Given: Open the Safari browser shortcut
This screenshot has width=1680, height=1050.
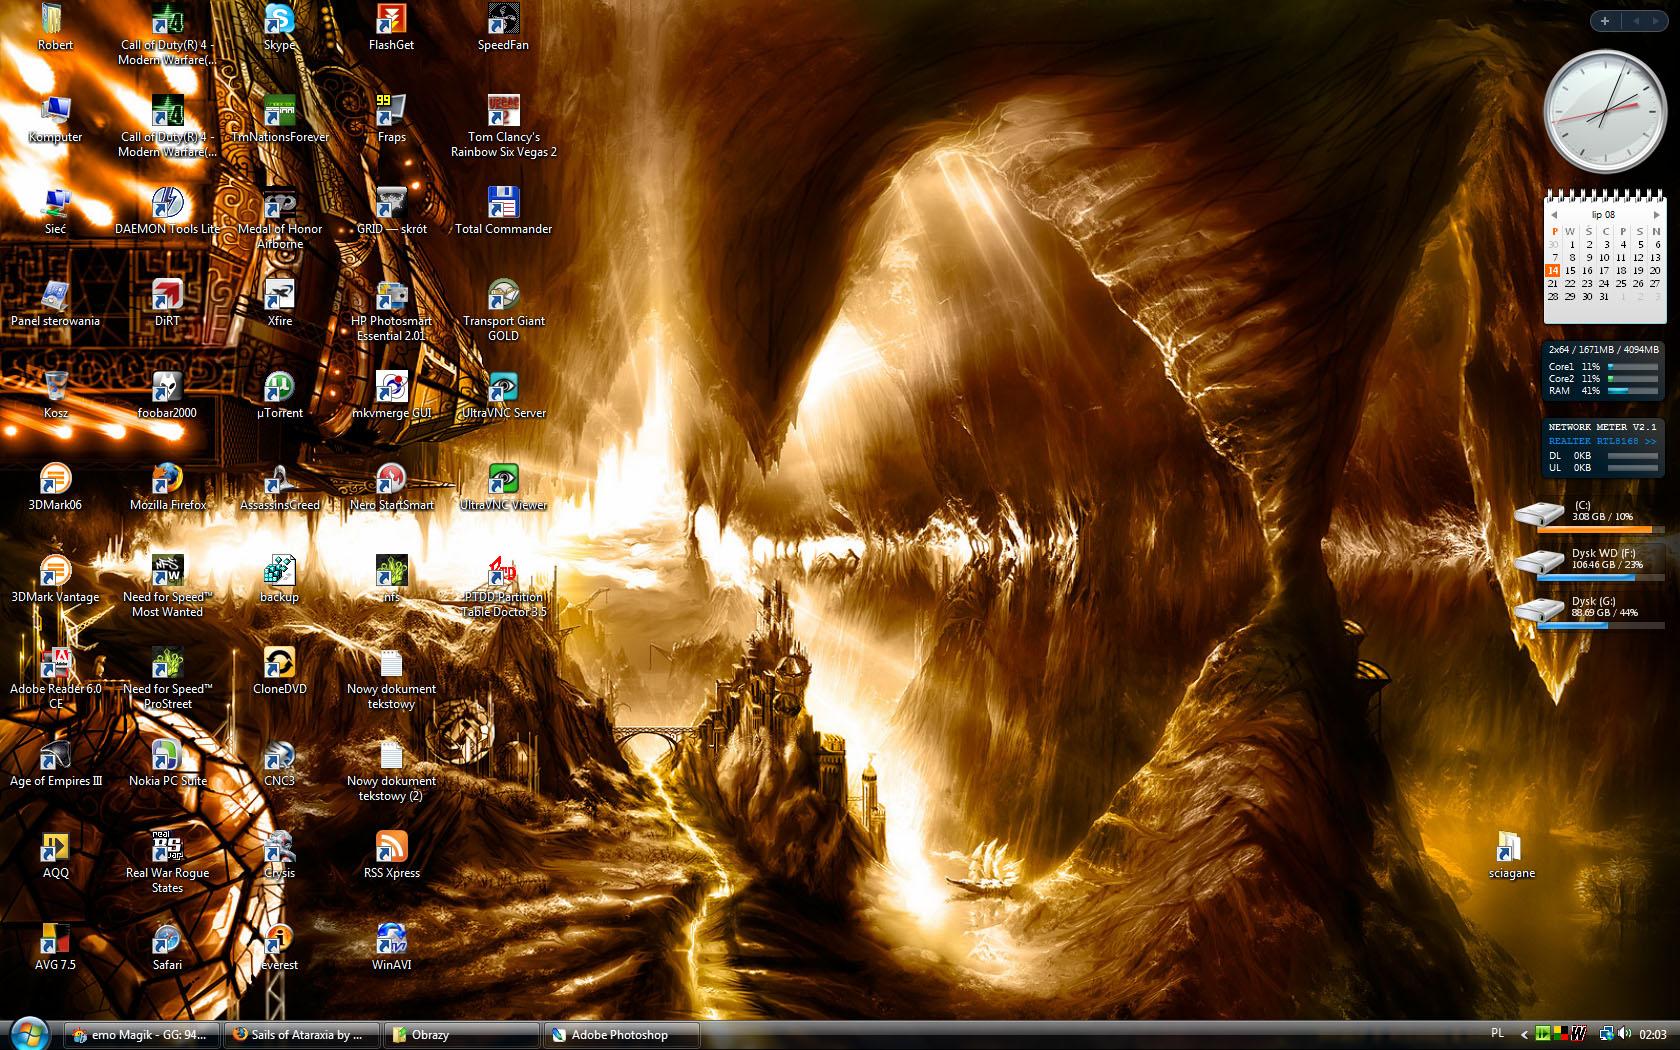Looking at the screenshot, I should click(167, 948).
